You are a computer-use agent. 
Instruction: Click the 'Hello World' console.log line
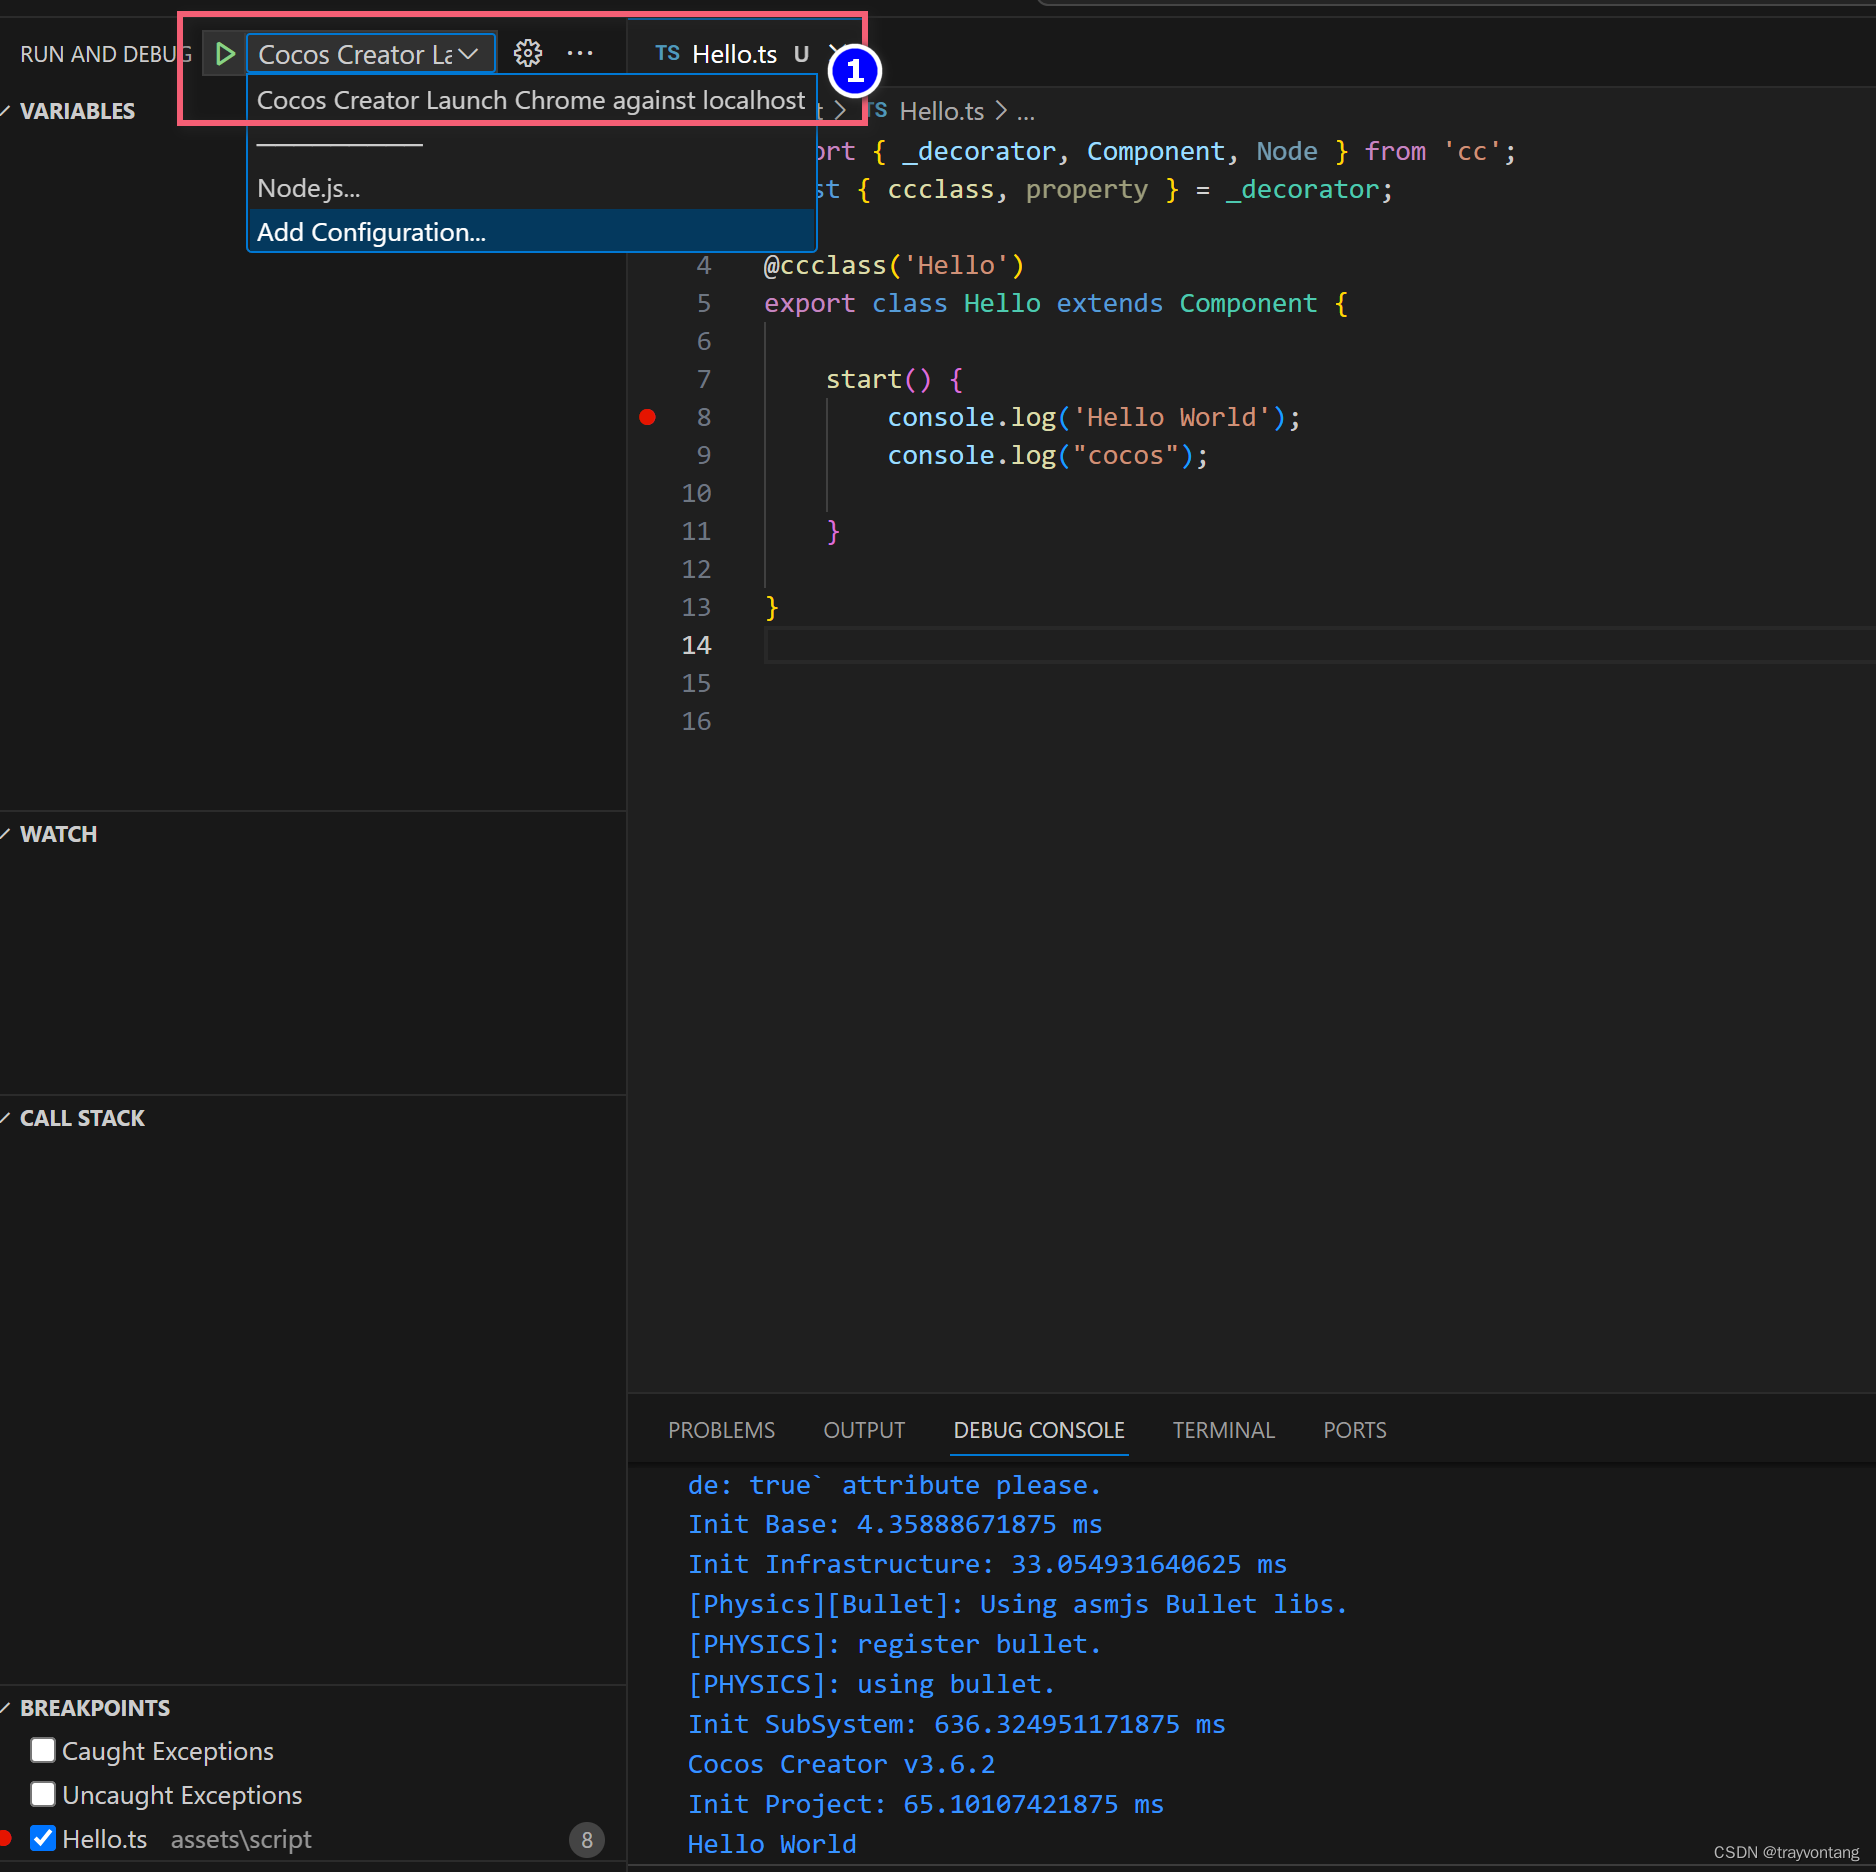1094,417
